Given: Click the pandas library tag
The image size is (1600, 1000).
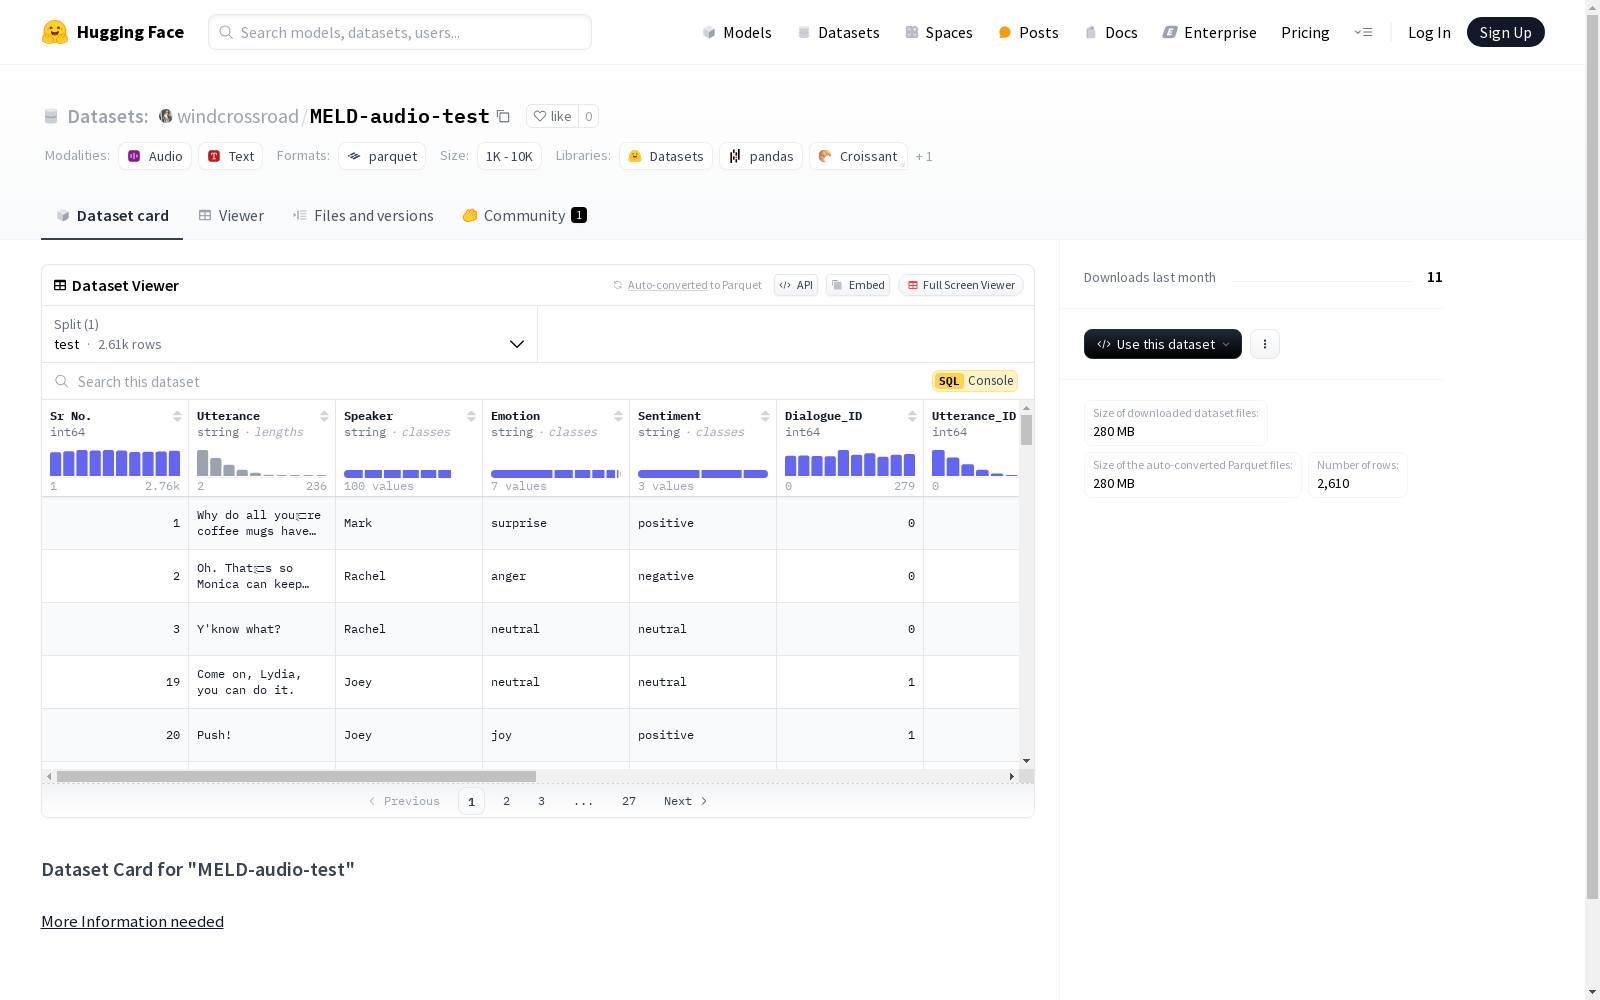Looking at the screenshot, I should click(761, 156).
